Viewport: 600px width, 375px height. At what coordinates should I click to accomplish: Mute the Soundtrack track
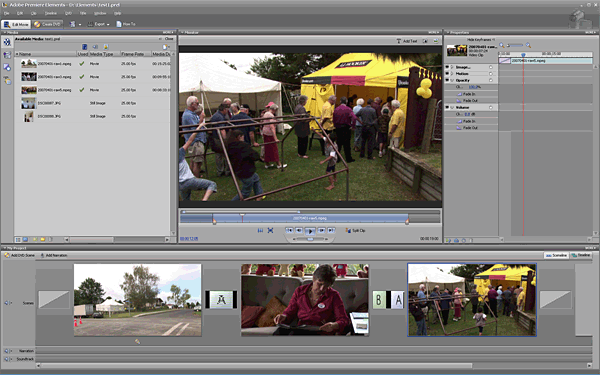(6, 359)
